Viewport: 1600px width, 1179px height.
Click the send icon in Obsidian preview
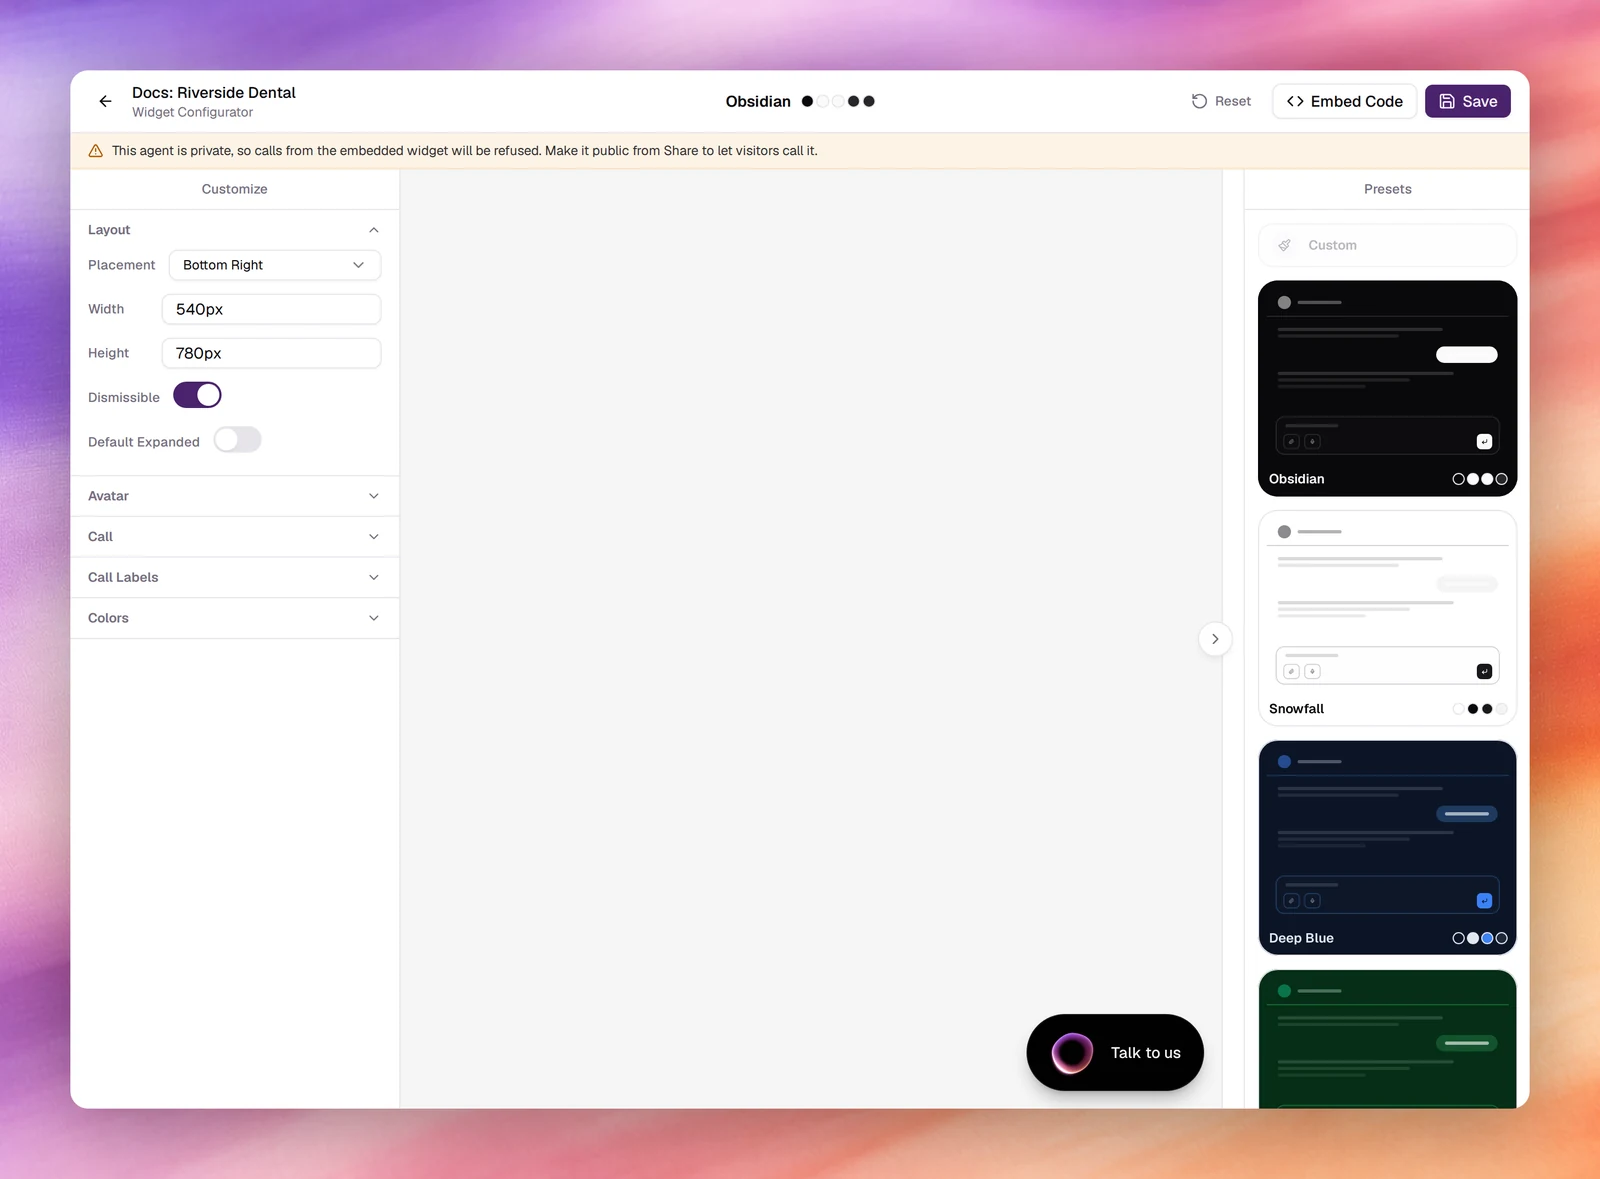pyautogui.click(x=1484, y=441)
